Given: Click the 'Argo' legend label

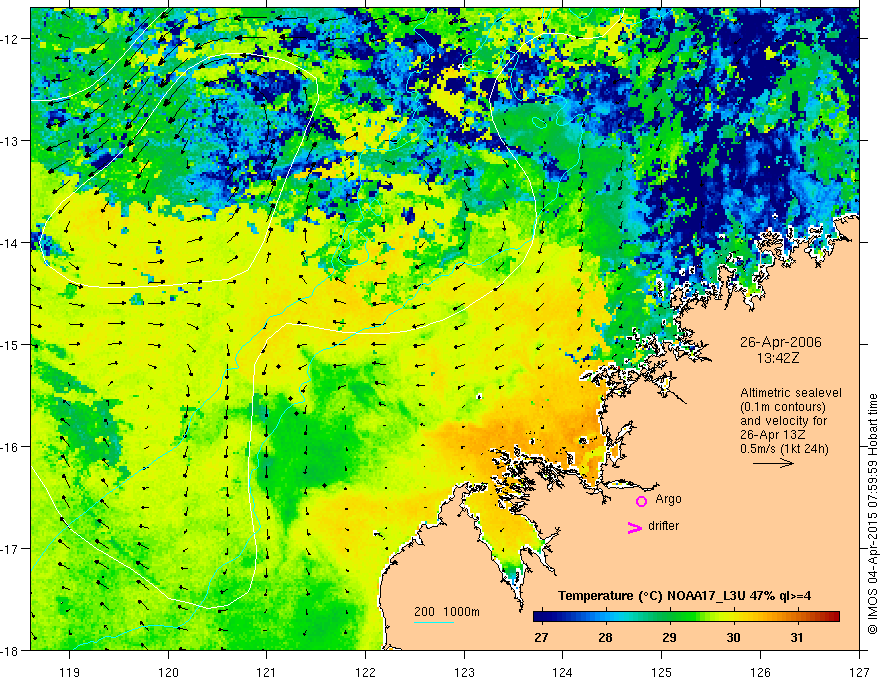Looking at the screenshot, I should click(668, 499).
